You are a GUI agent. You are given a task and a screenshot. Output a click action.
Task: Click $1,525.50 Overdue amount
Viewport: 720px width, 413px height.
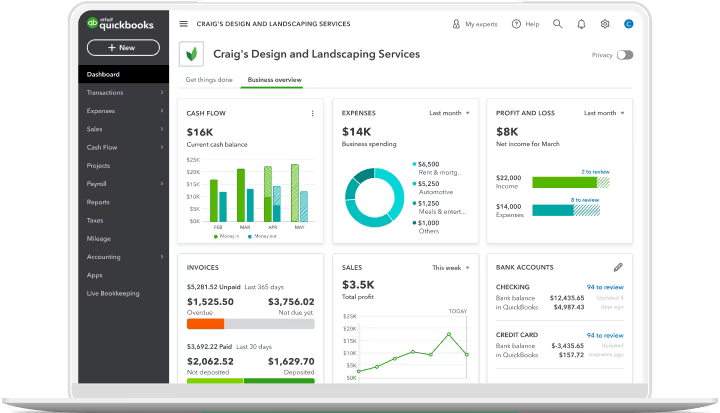(210, 302)
